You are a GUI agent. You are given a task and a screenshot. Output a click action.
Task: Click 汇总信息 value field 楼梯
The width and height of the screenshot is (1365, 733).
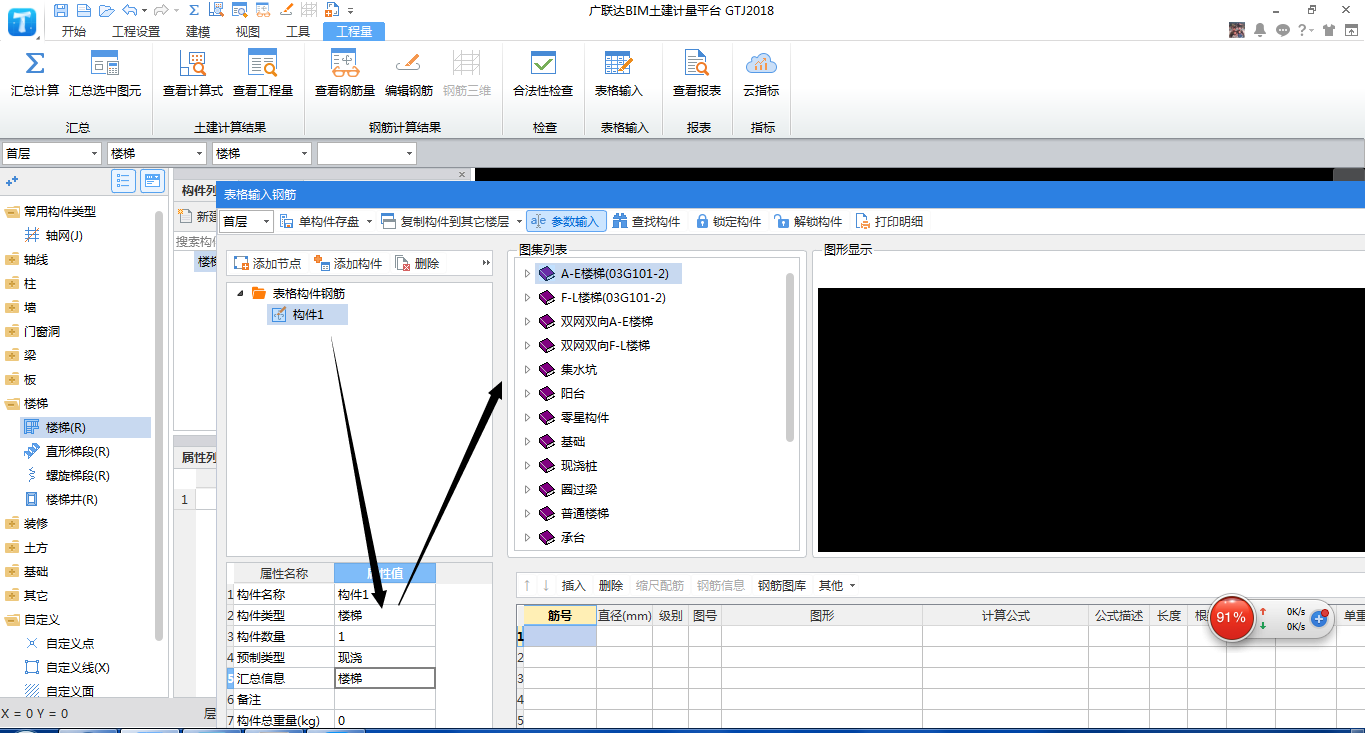pos(385,678)
